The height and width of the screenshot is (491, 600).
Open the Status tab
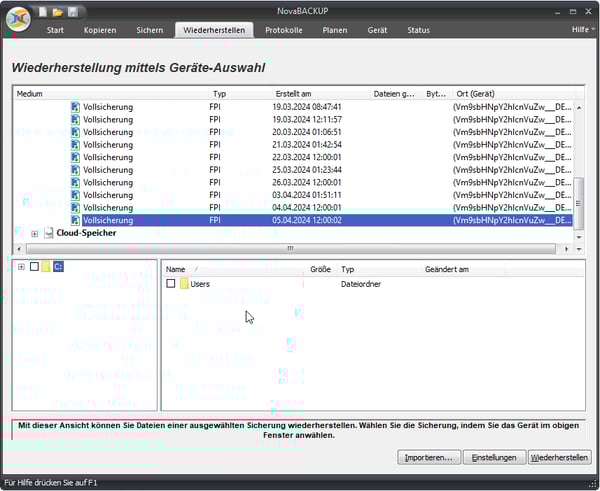[418, 30]
